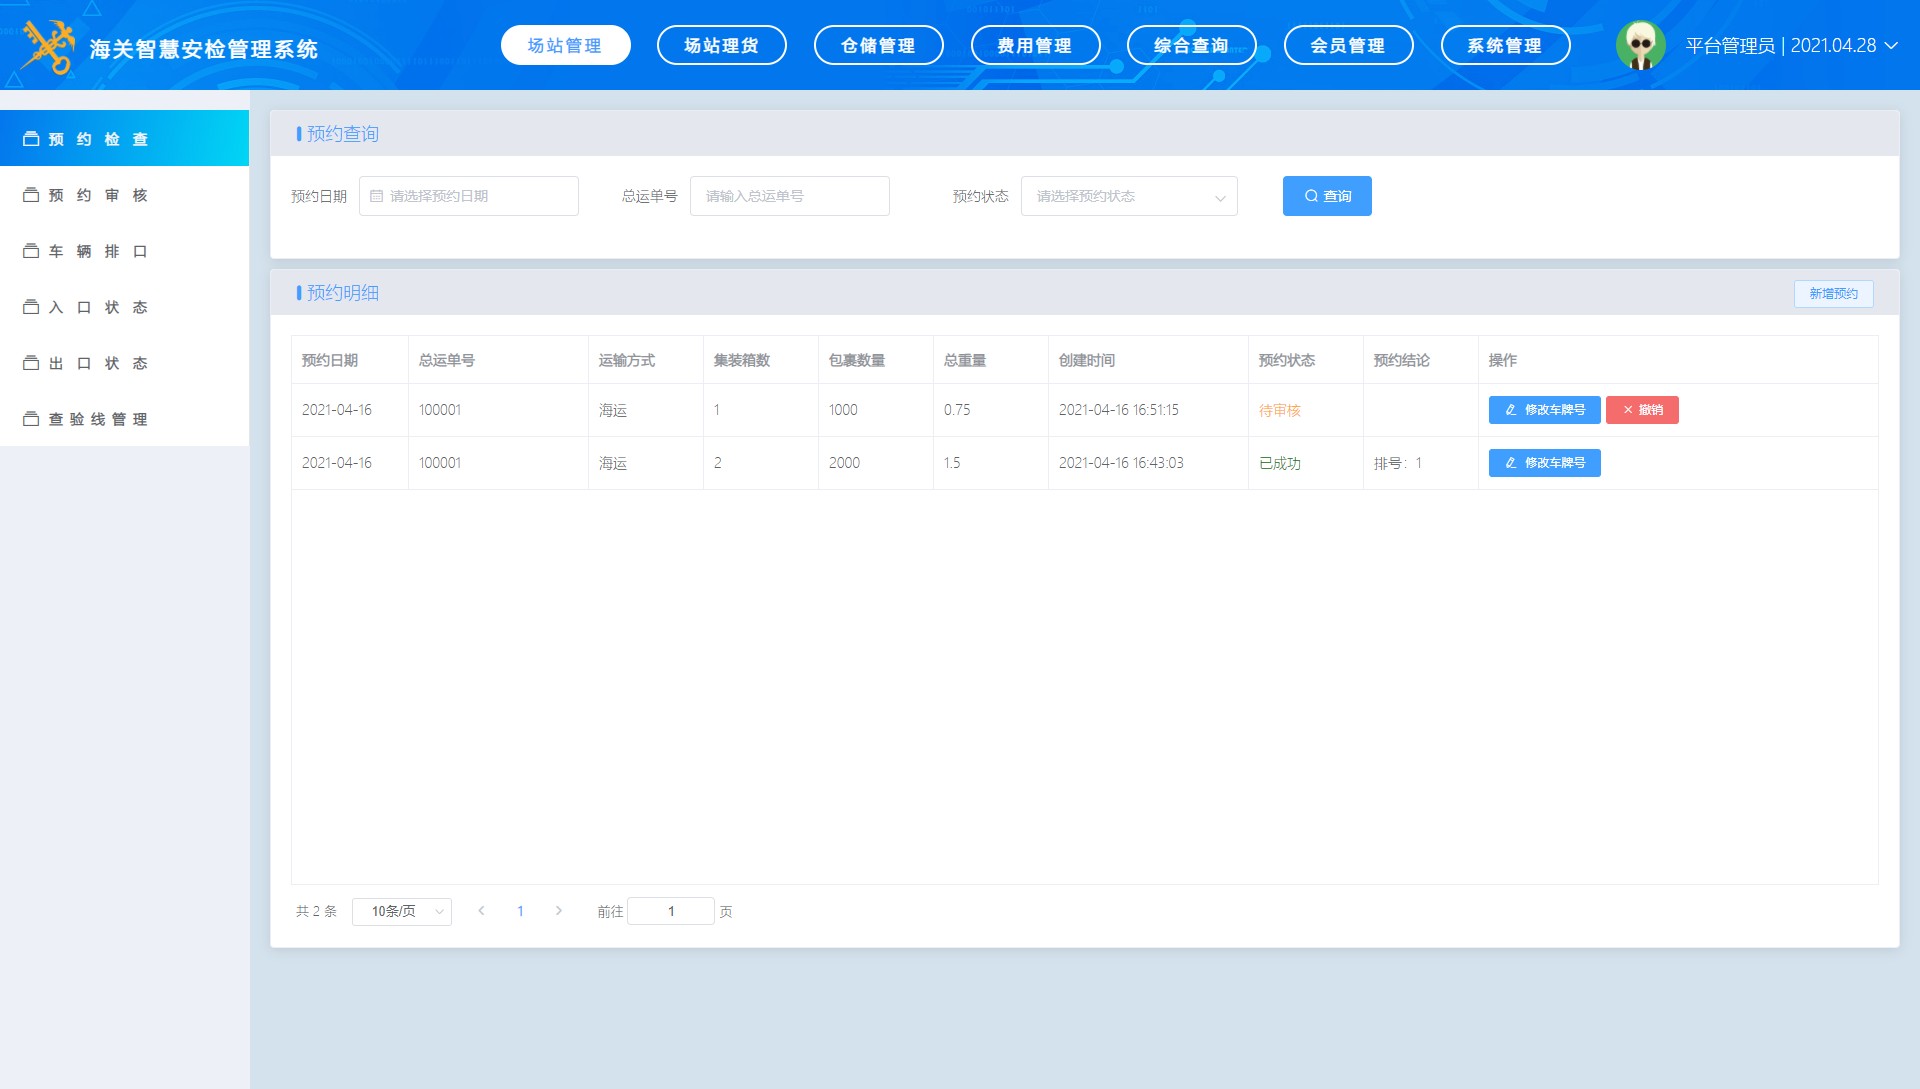Expand the 10条/页 page size selector
The image size is (1920, 1089).
[x=401, y=911]
